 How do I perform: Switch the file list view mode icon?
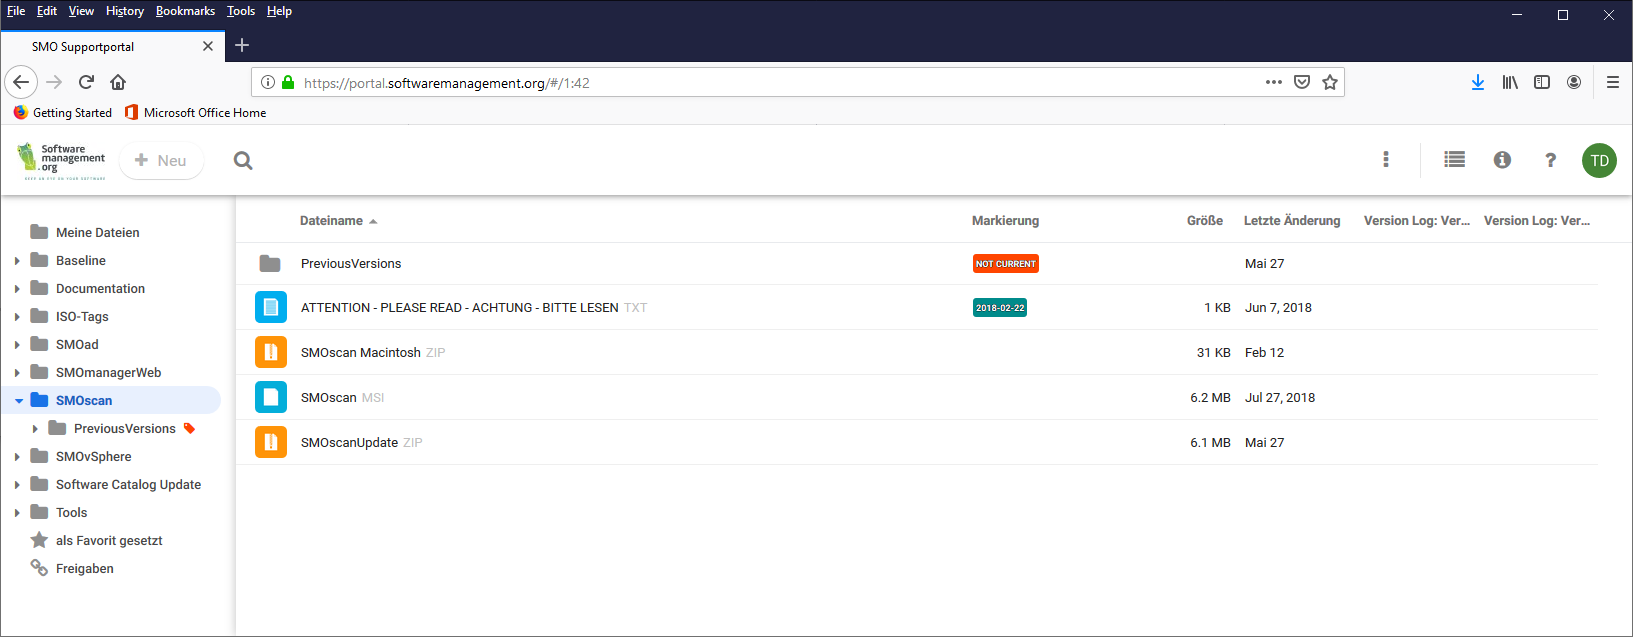1454,160
